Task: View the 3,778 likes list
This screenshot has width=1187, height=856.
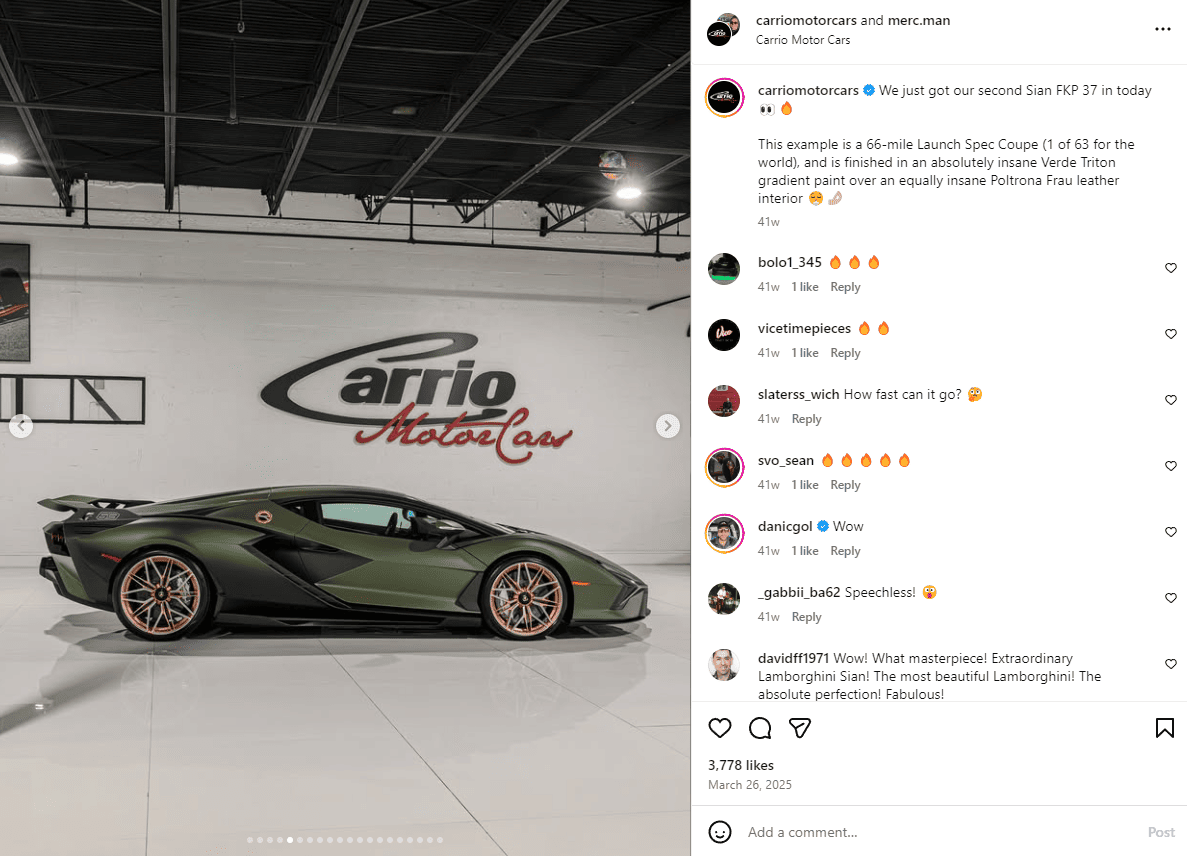Action: coord(740,765)
